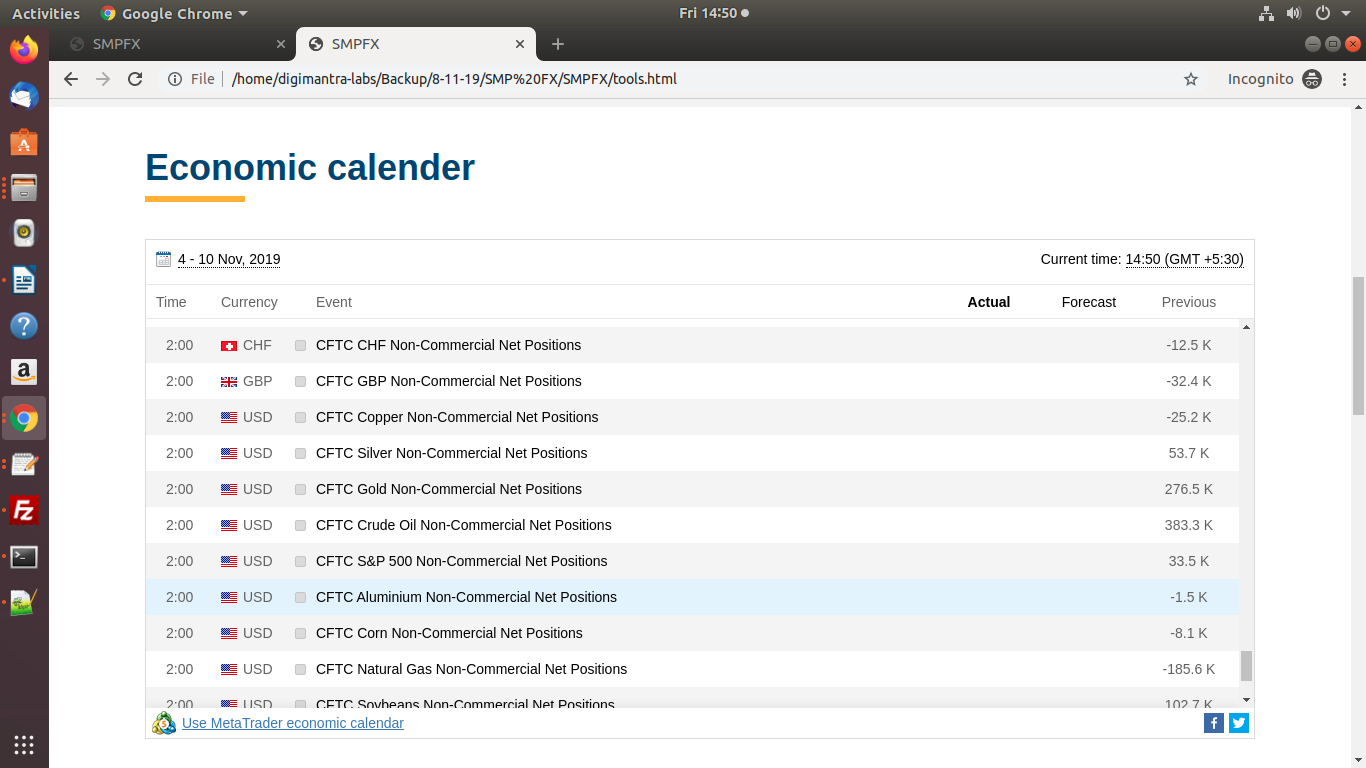Click the Facebook share icon
This screenshot has width=1366, height=768.
(x=1213, y=723)
